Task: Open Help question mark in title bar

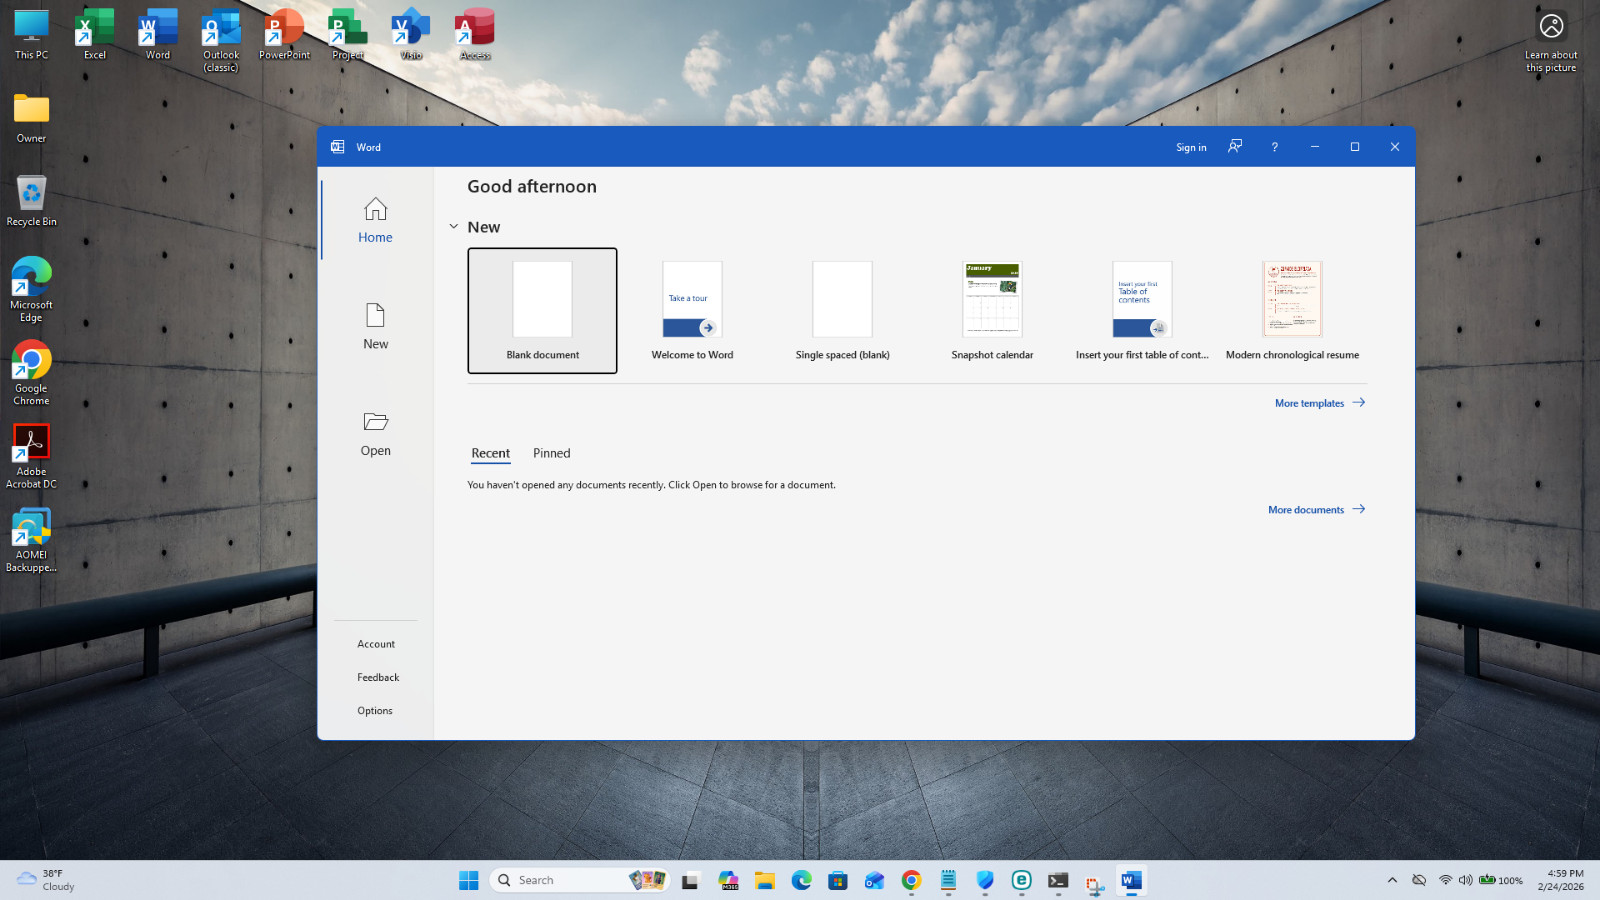Action: (1274, 147)
